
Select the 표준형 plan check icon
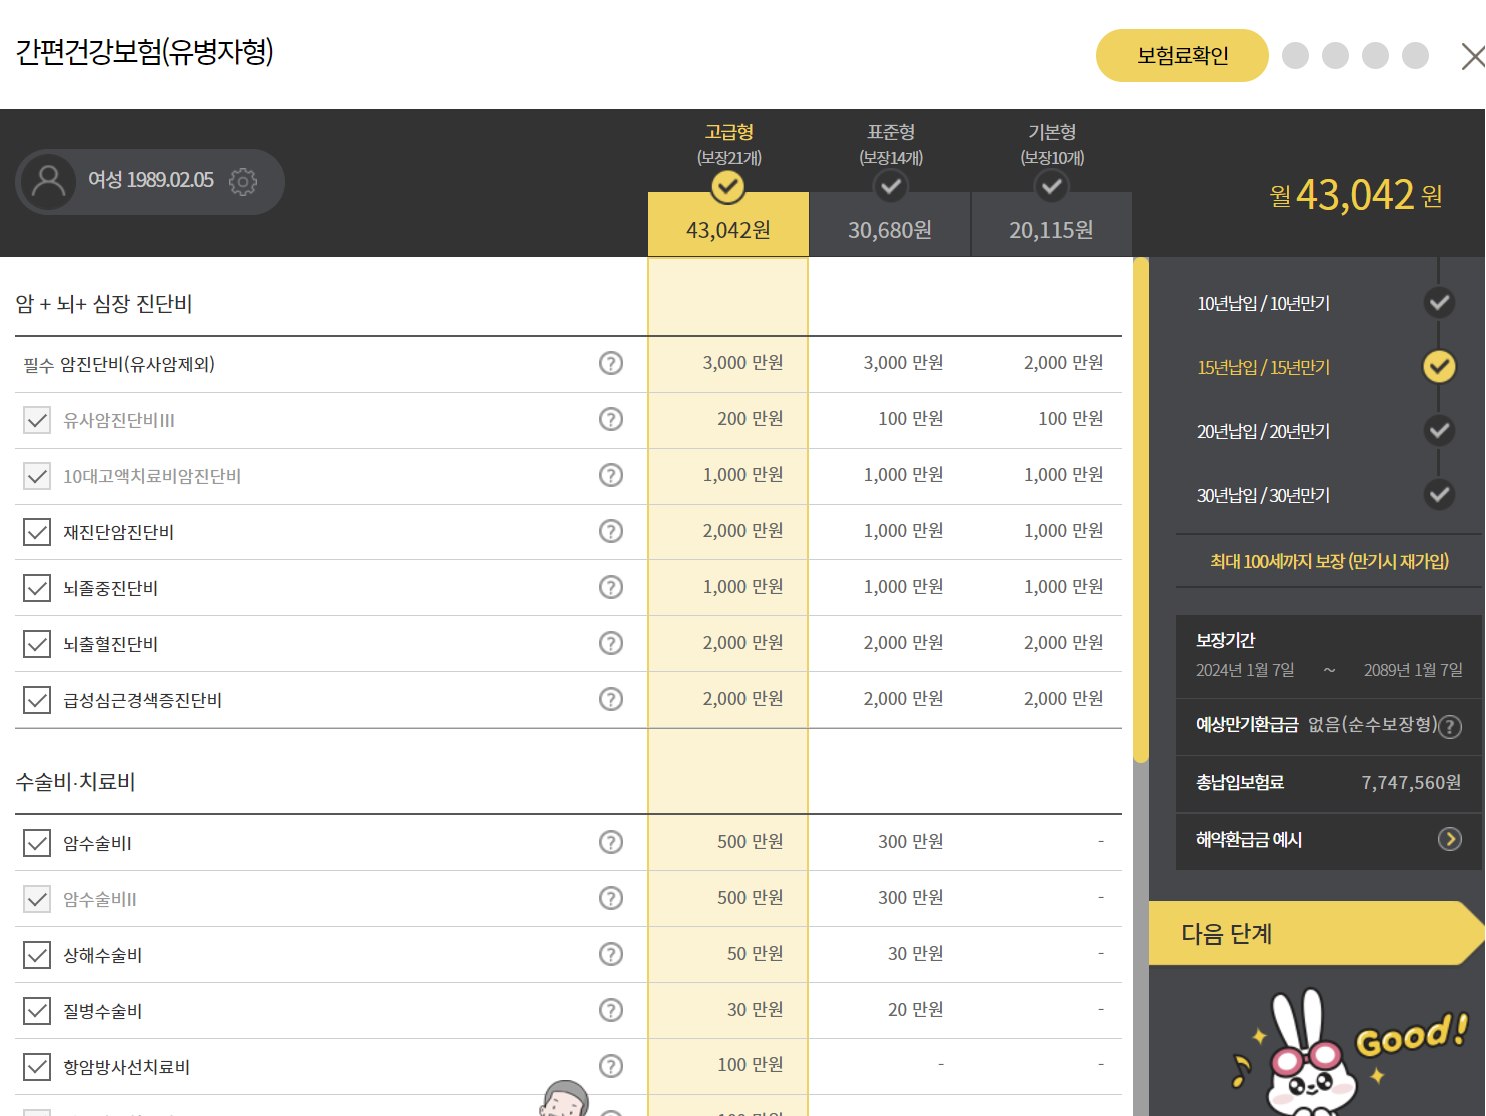pos(890,187)
